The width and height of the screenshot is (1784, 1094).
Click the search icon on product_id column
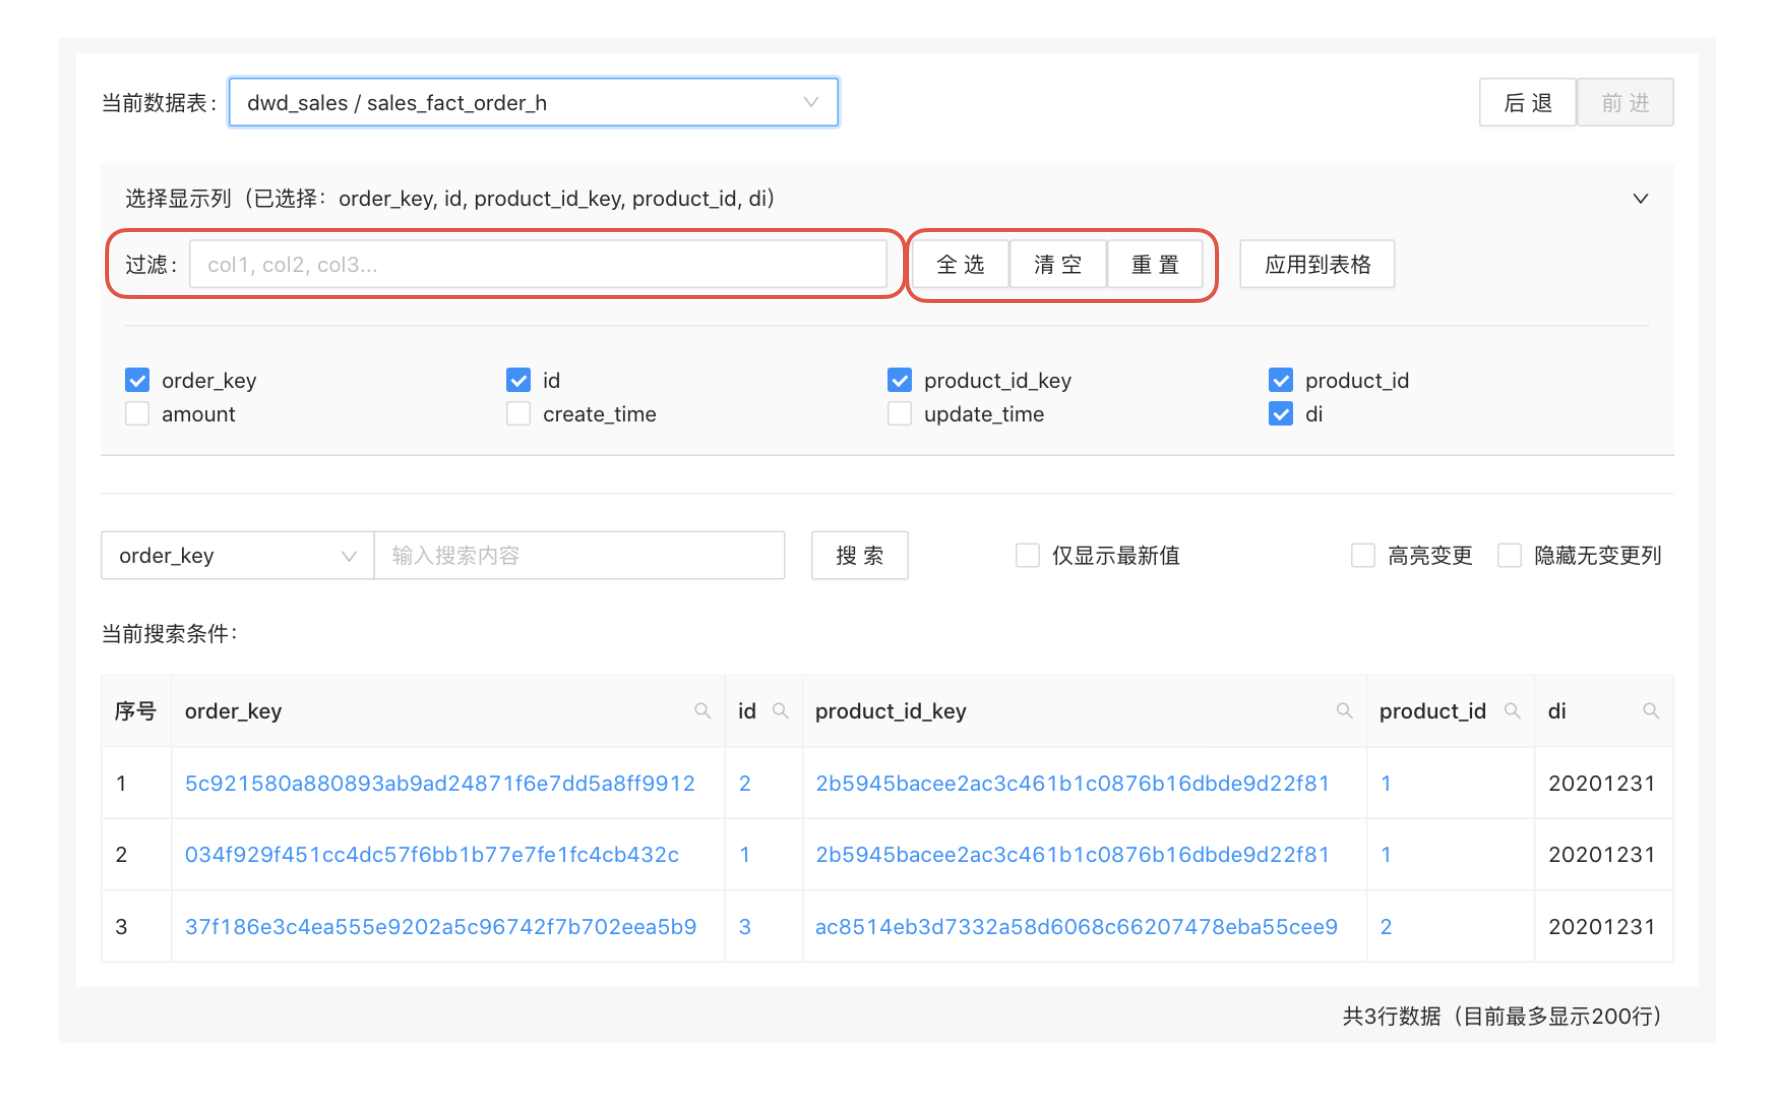[1512, 711]
